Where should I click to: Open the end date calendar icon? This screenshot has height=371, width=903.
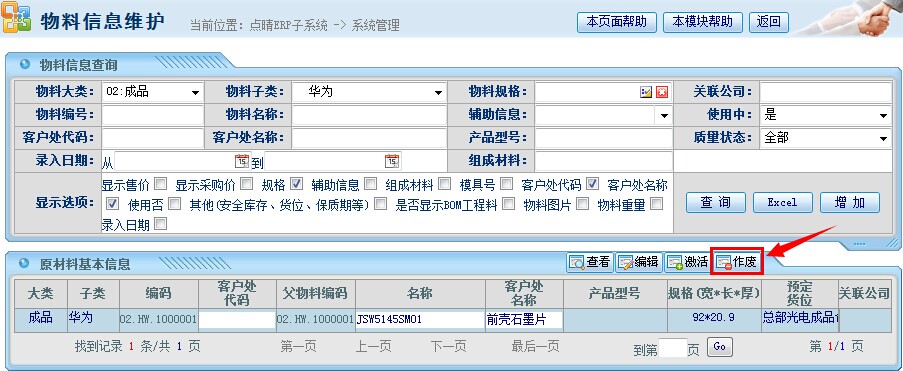pos(392,161)
